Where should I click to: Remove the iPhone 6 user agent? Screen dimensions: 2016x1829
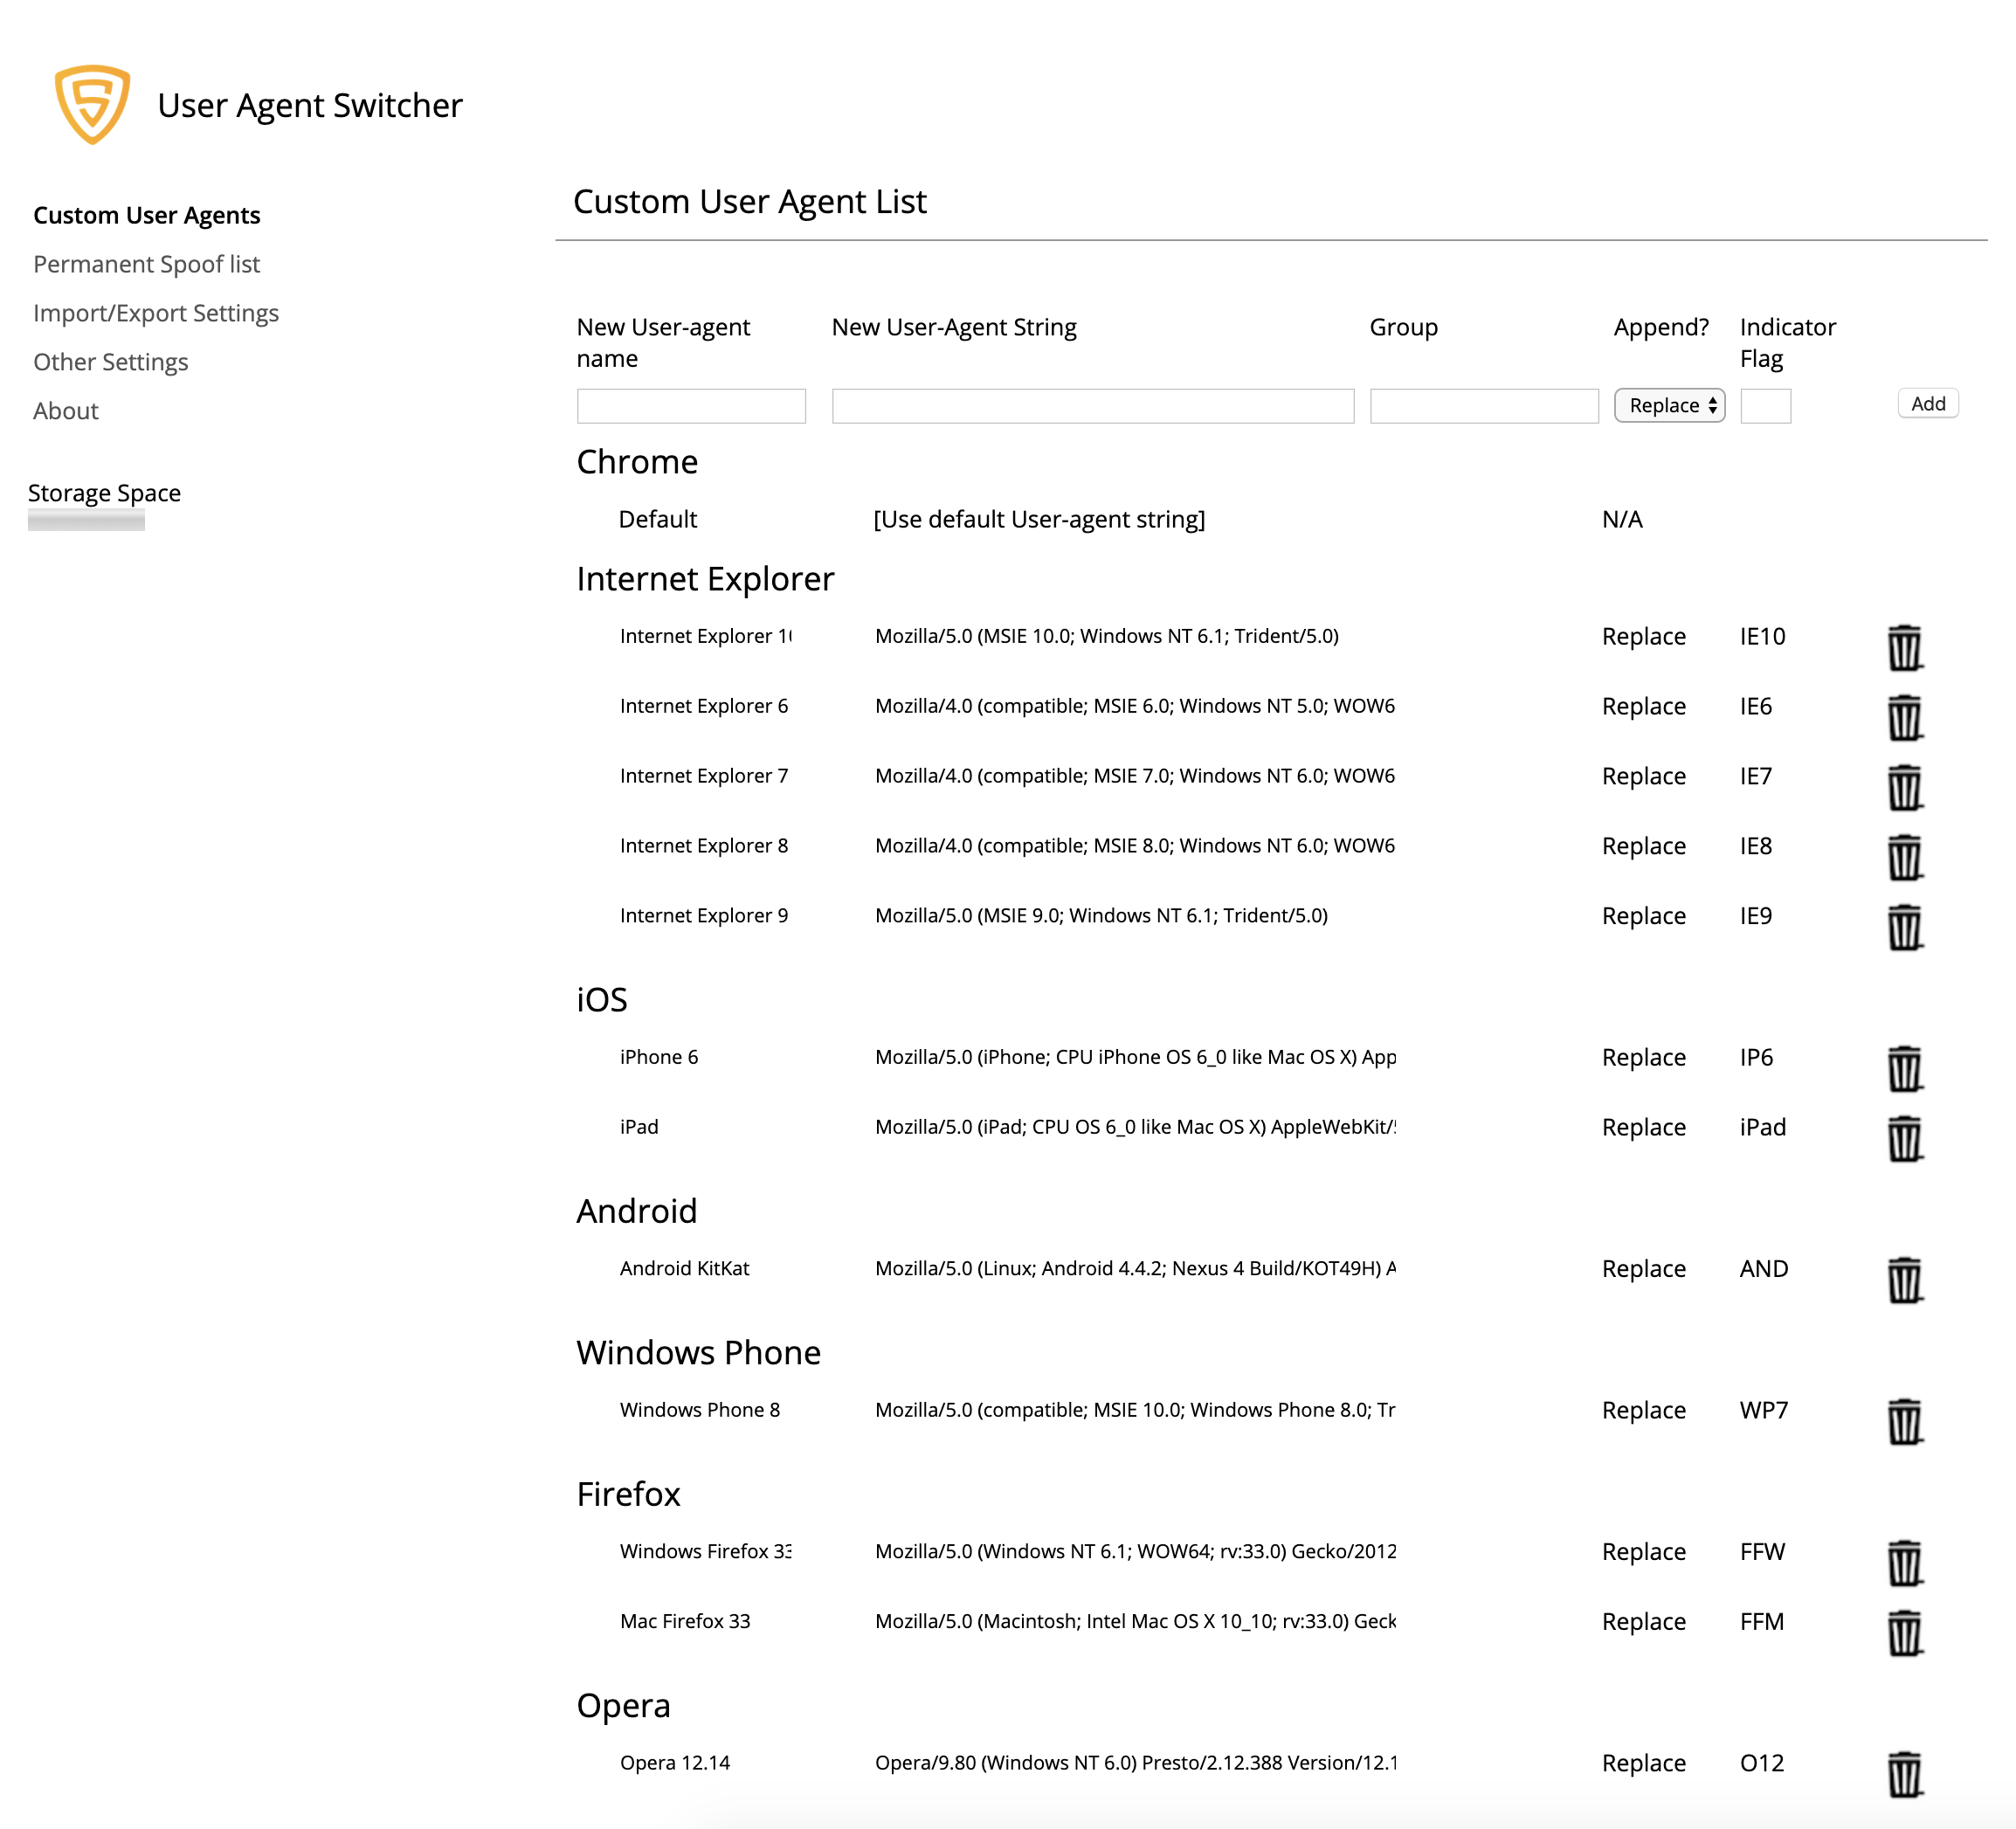tap(1903, 1068)
